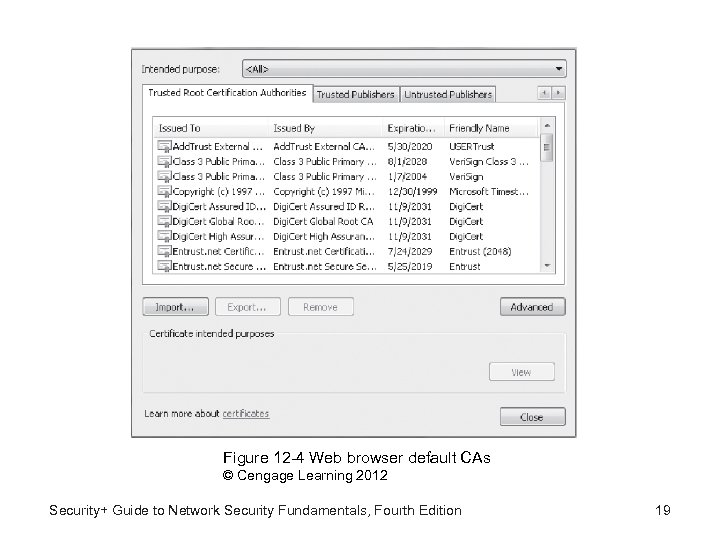720x540 pixels.
Task: Sort by the Friendly Name column header
Action: pos(491,128)
